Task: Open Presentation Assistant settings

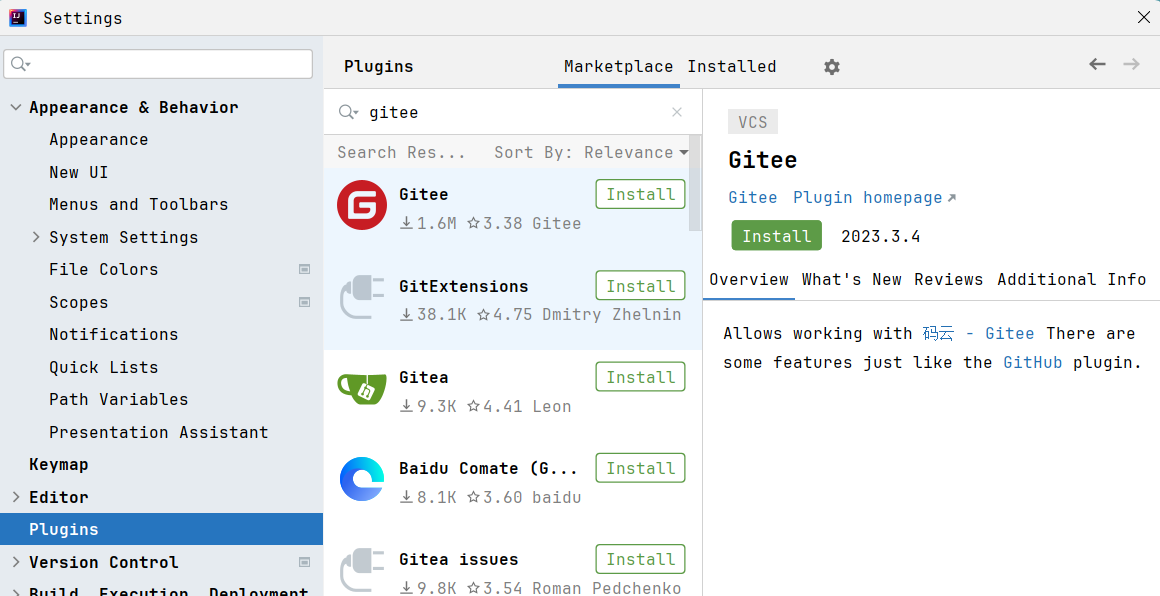Action: (x=158, y=432)
